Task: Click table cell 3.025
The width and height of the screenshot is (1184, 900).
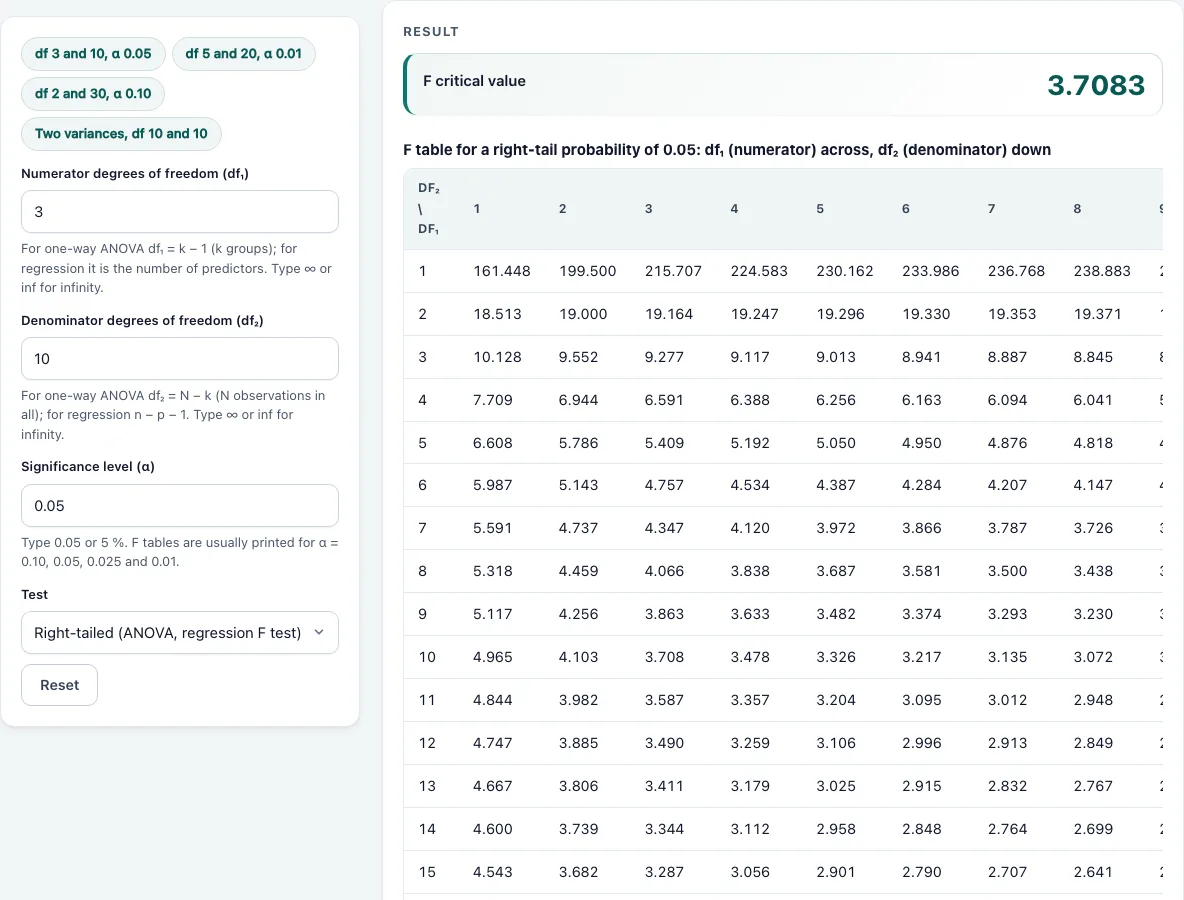Action: click(x=836, y=786)
